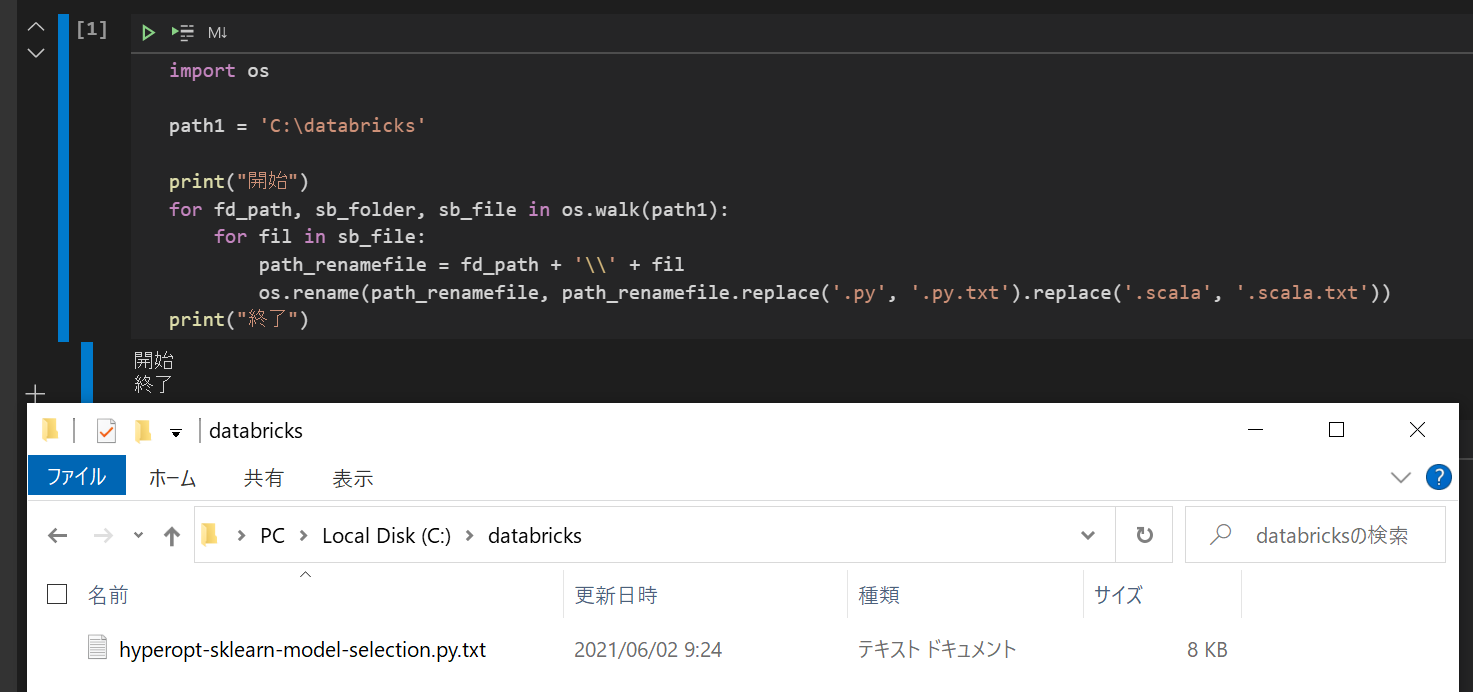Click 8 KB size cell
1473x692 pixels.
(1207, 650)
